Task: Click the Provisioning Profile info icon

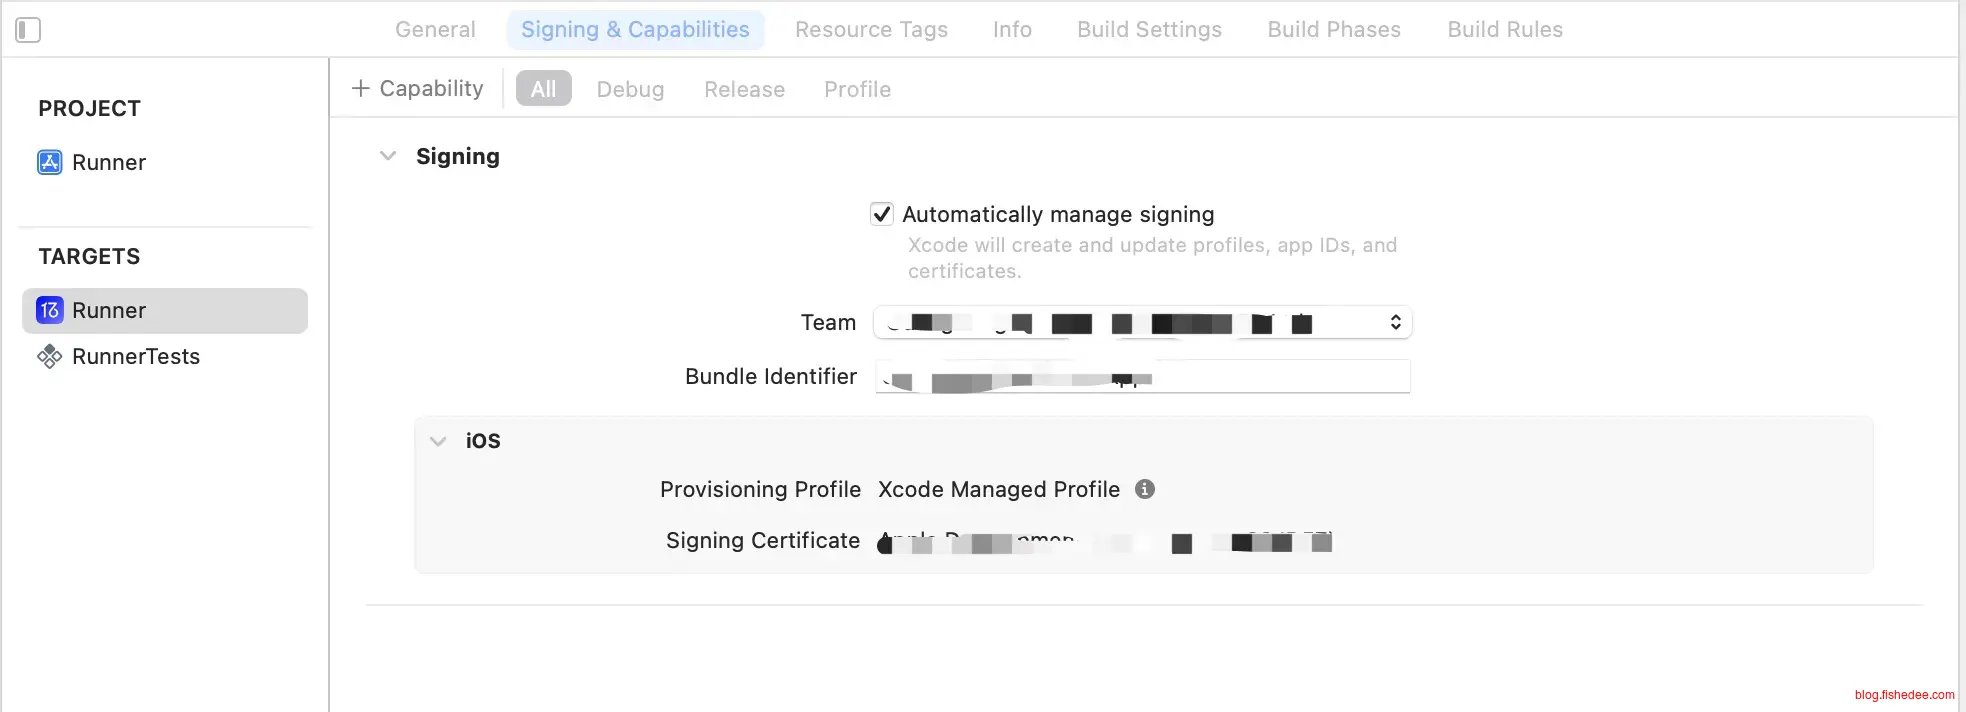Action: click(1145, 489)
